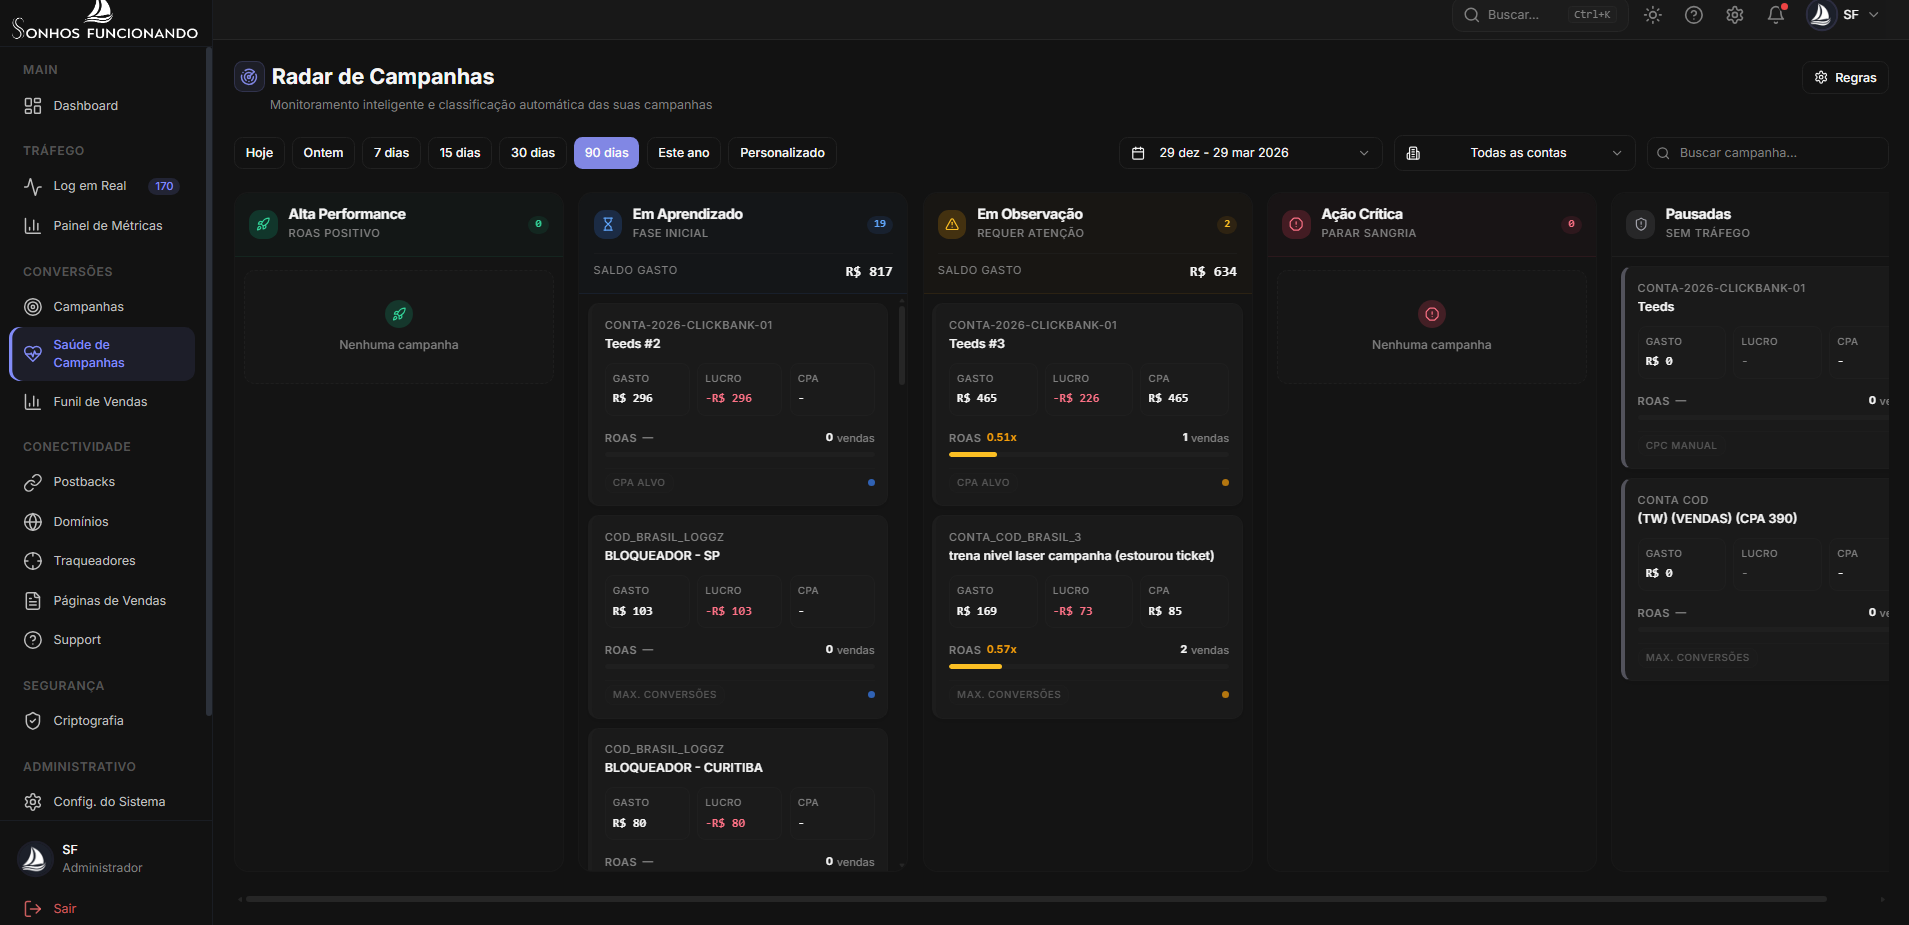The height and width of the screenshot is (925, 1909).
Task: Click the Criptografia shield icon
Action: (33, 721)
